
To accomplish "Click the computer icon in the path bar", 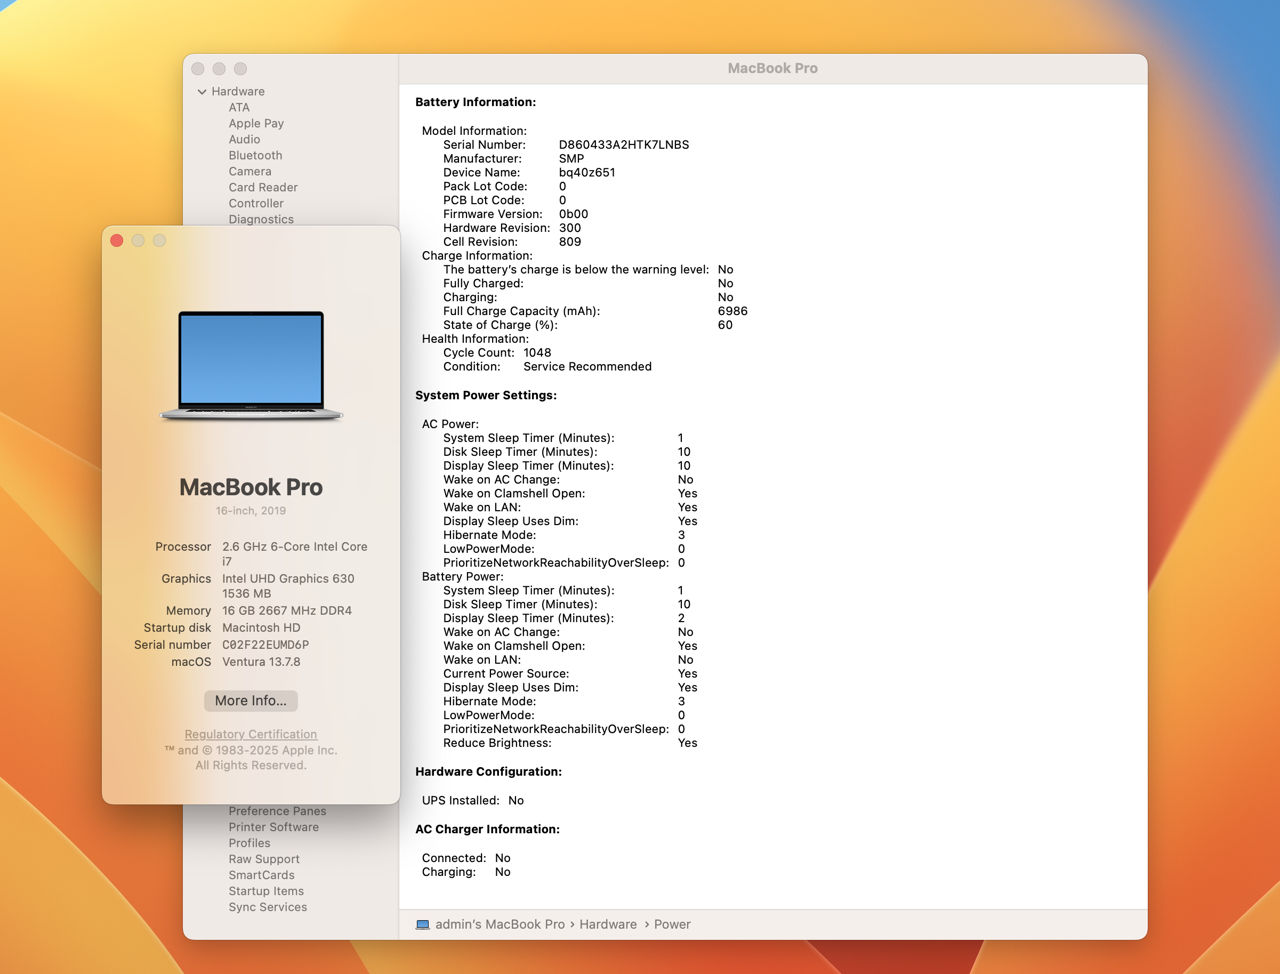I will pos(423,925).
